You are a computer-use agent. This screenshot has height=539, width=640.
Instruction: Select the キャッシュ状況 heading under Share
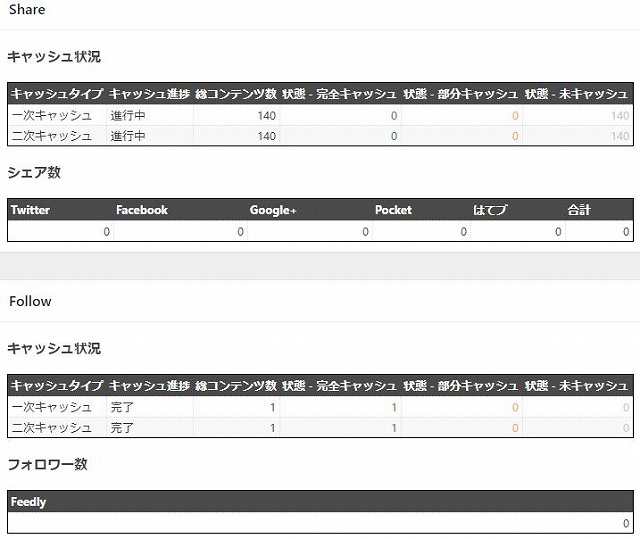point(54,56)
